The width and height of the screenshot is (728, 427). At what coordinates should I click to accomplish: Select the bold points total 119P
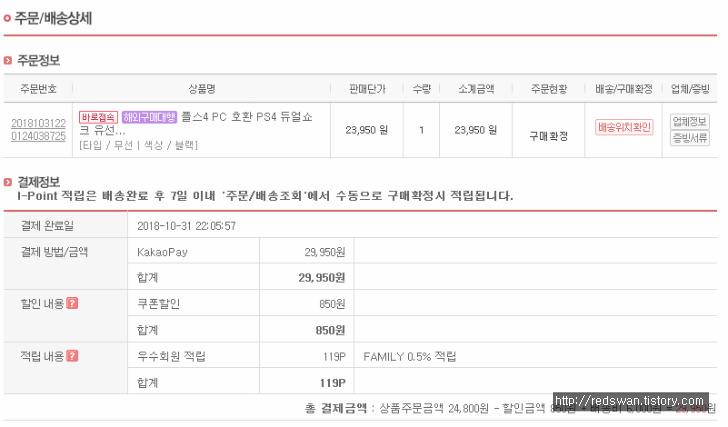pos(332,383)
